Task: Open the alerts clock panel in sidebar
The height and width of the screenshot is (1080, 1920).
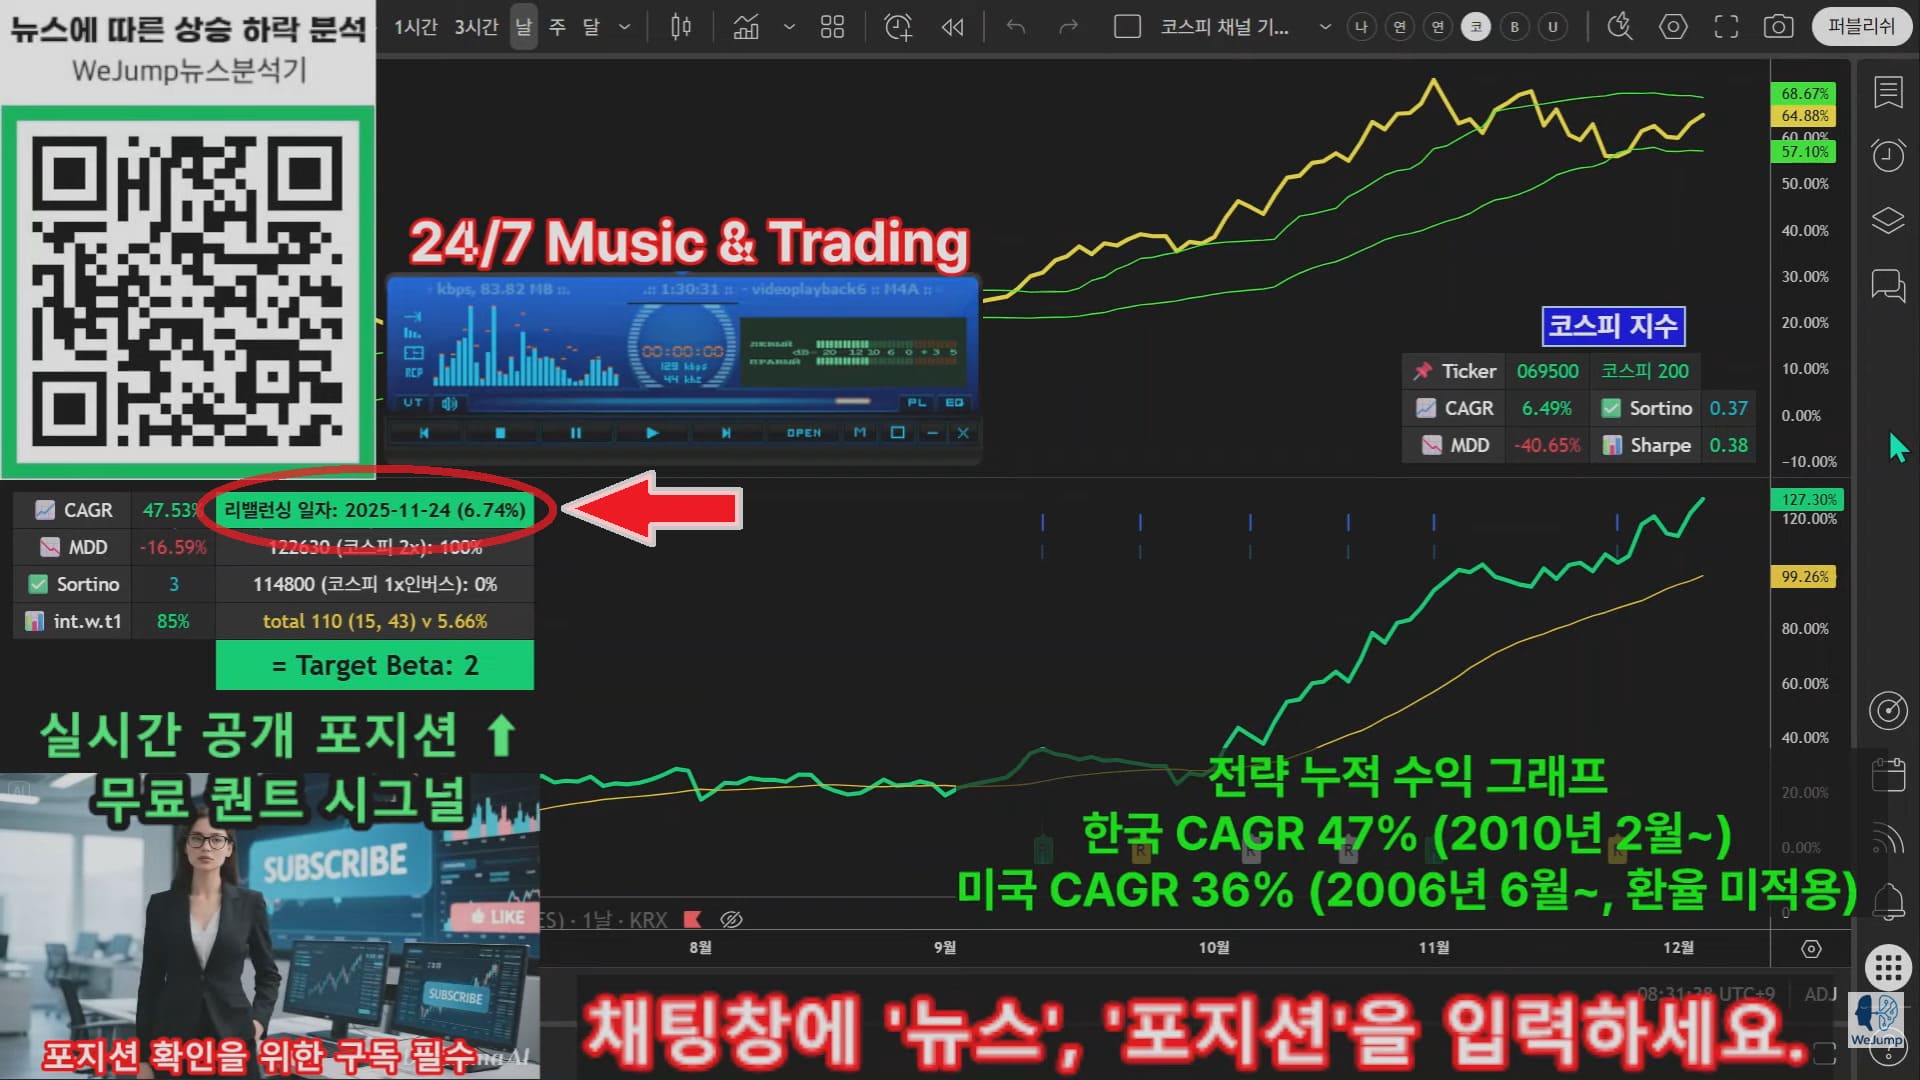Action: (1888, 155)
